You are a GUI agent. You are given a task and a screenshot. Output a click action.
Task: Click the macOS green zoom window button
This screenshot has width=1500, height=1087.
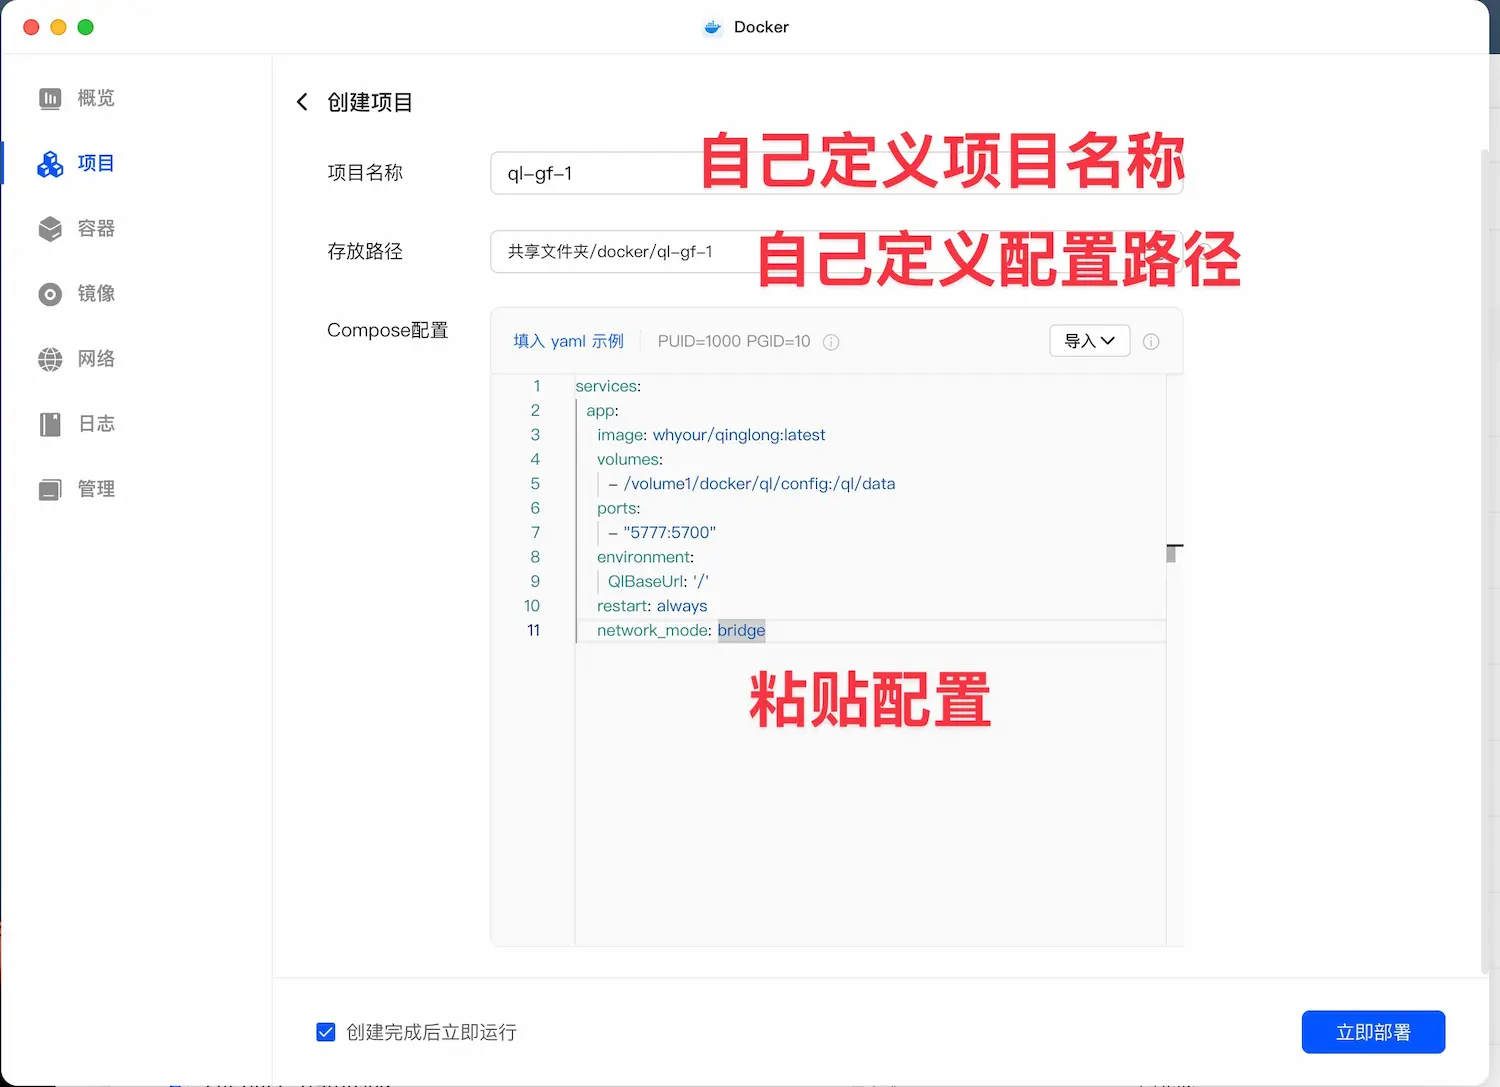86,27
